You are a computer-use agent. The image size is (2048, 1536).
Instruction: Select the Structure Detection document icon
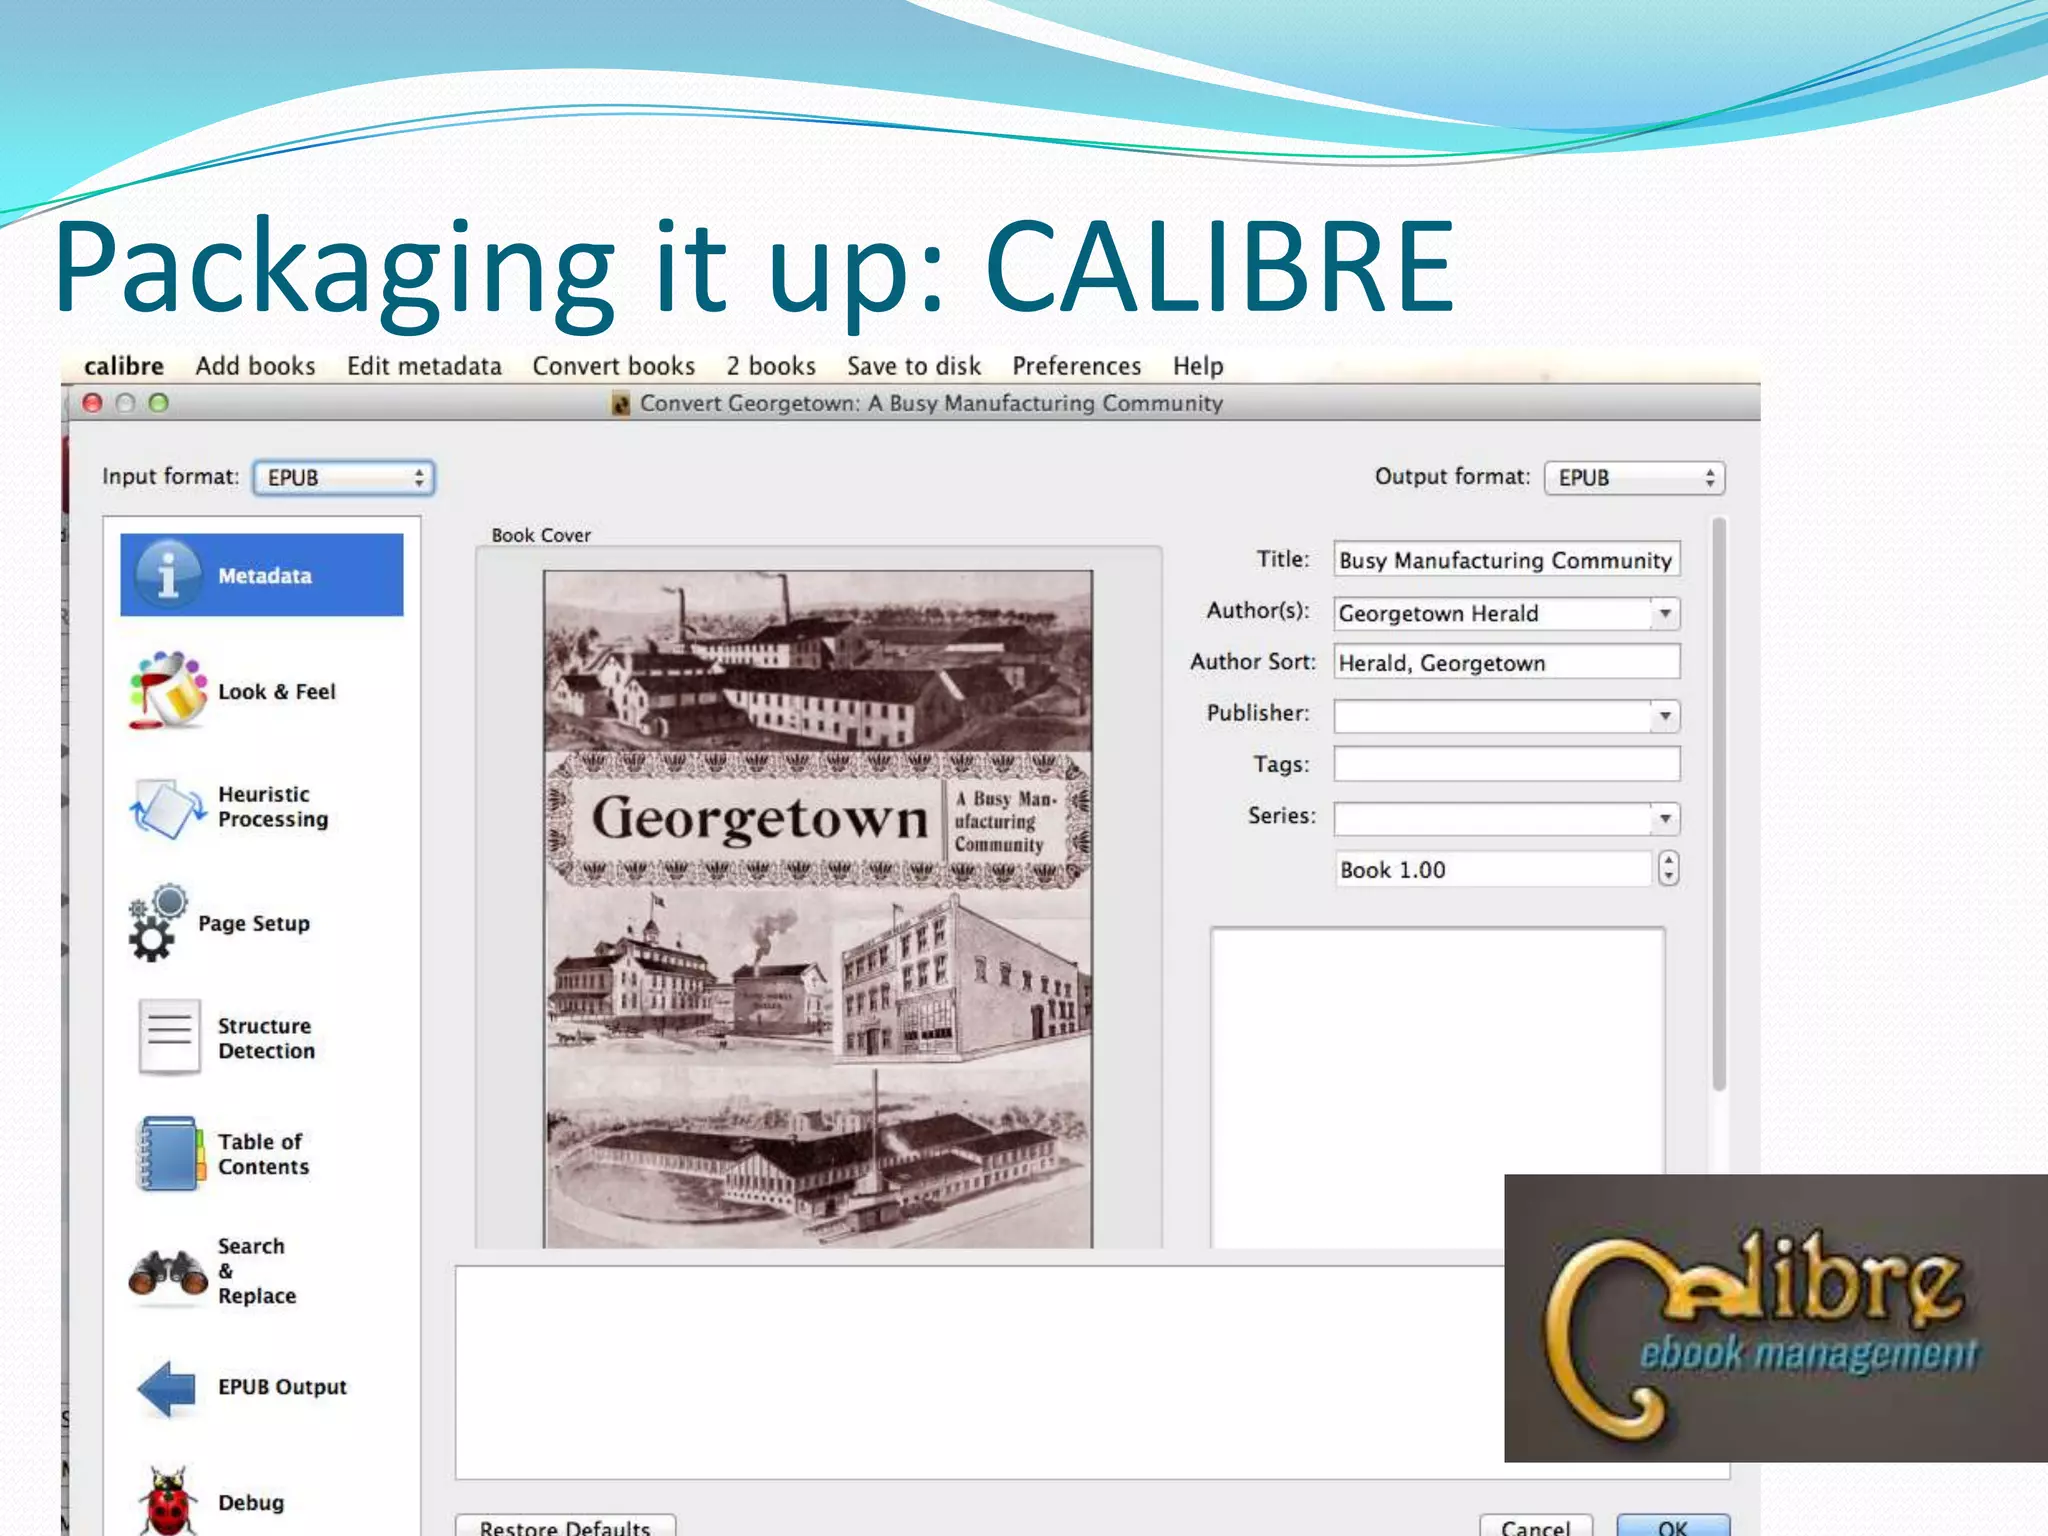[x=169, y=1037]
